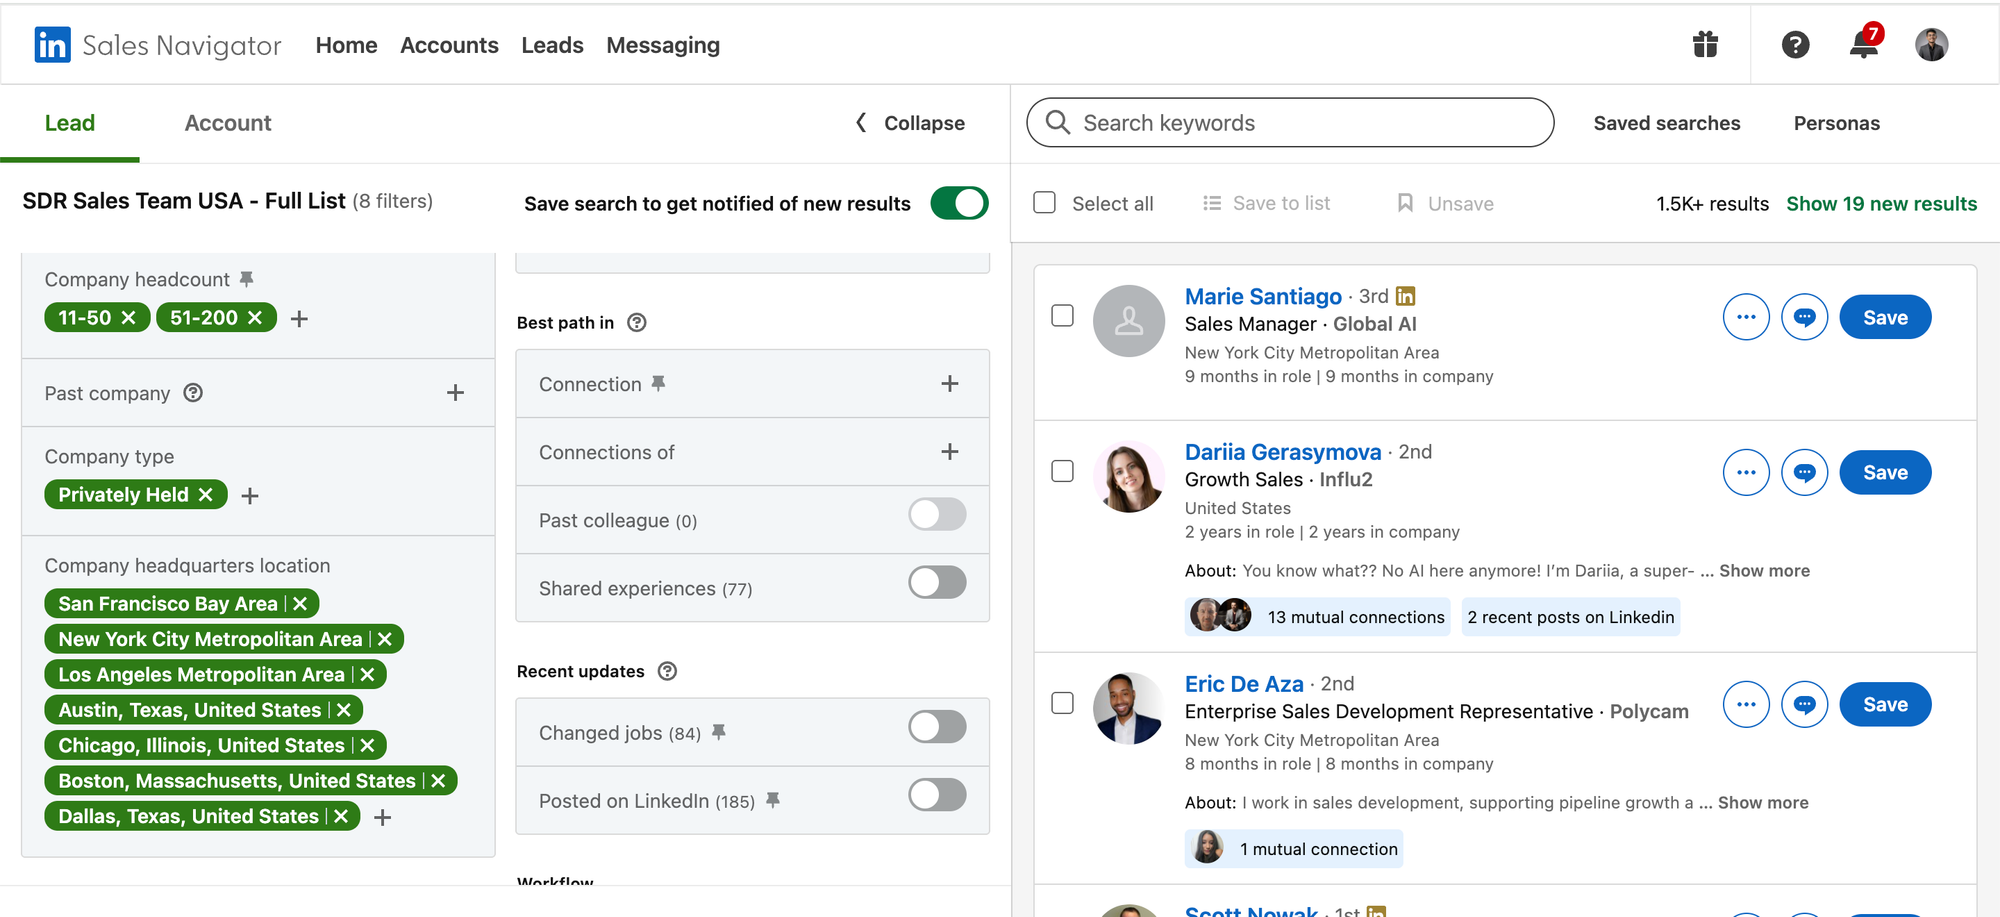Expand the Connection filter

tap(949, 384)
